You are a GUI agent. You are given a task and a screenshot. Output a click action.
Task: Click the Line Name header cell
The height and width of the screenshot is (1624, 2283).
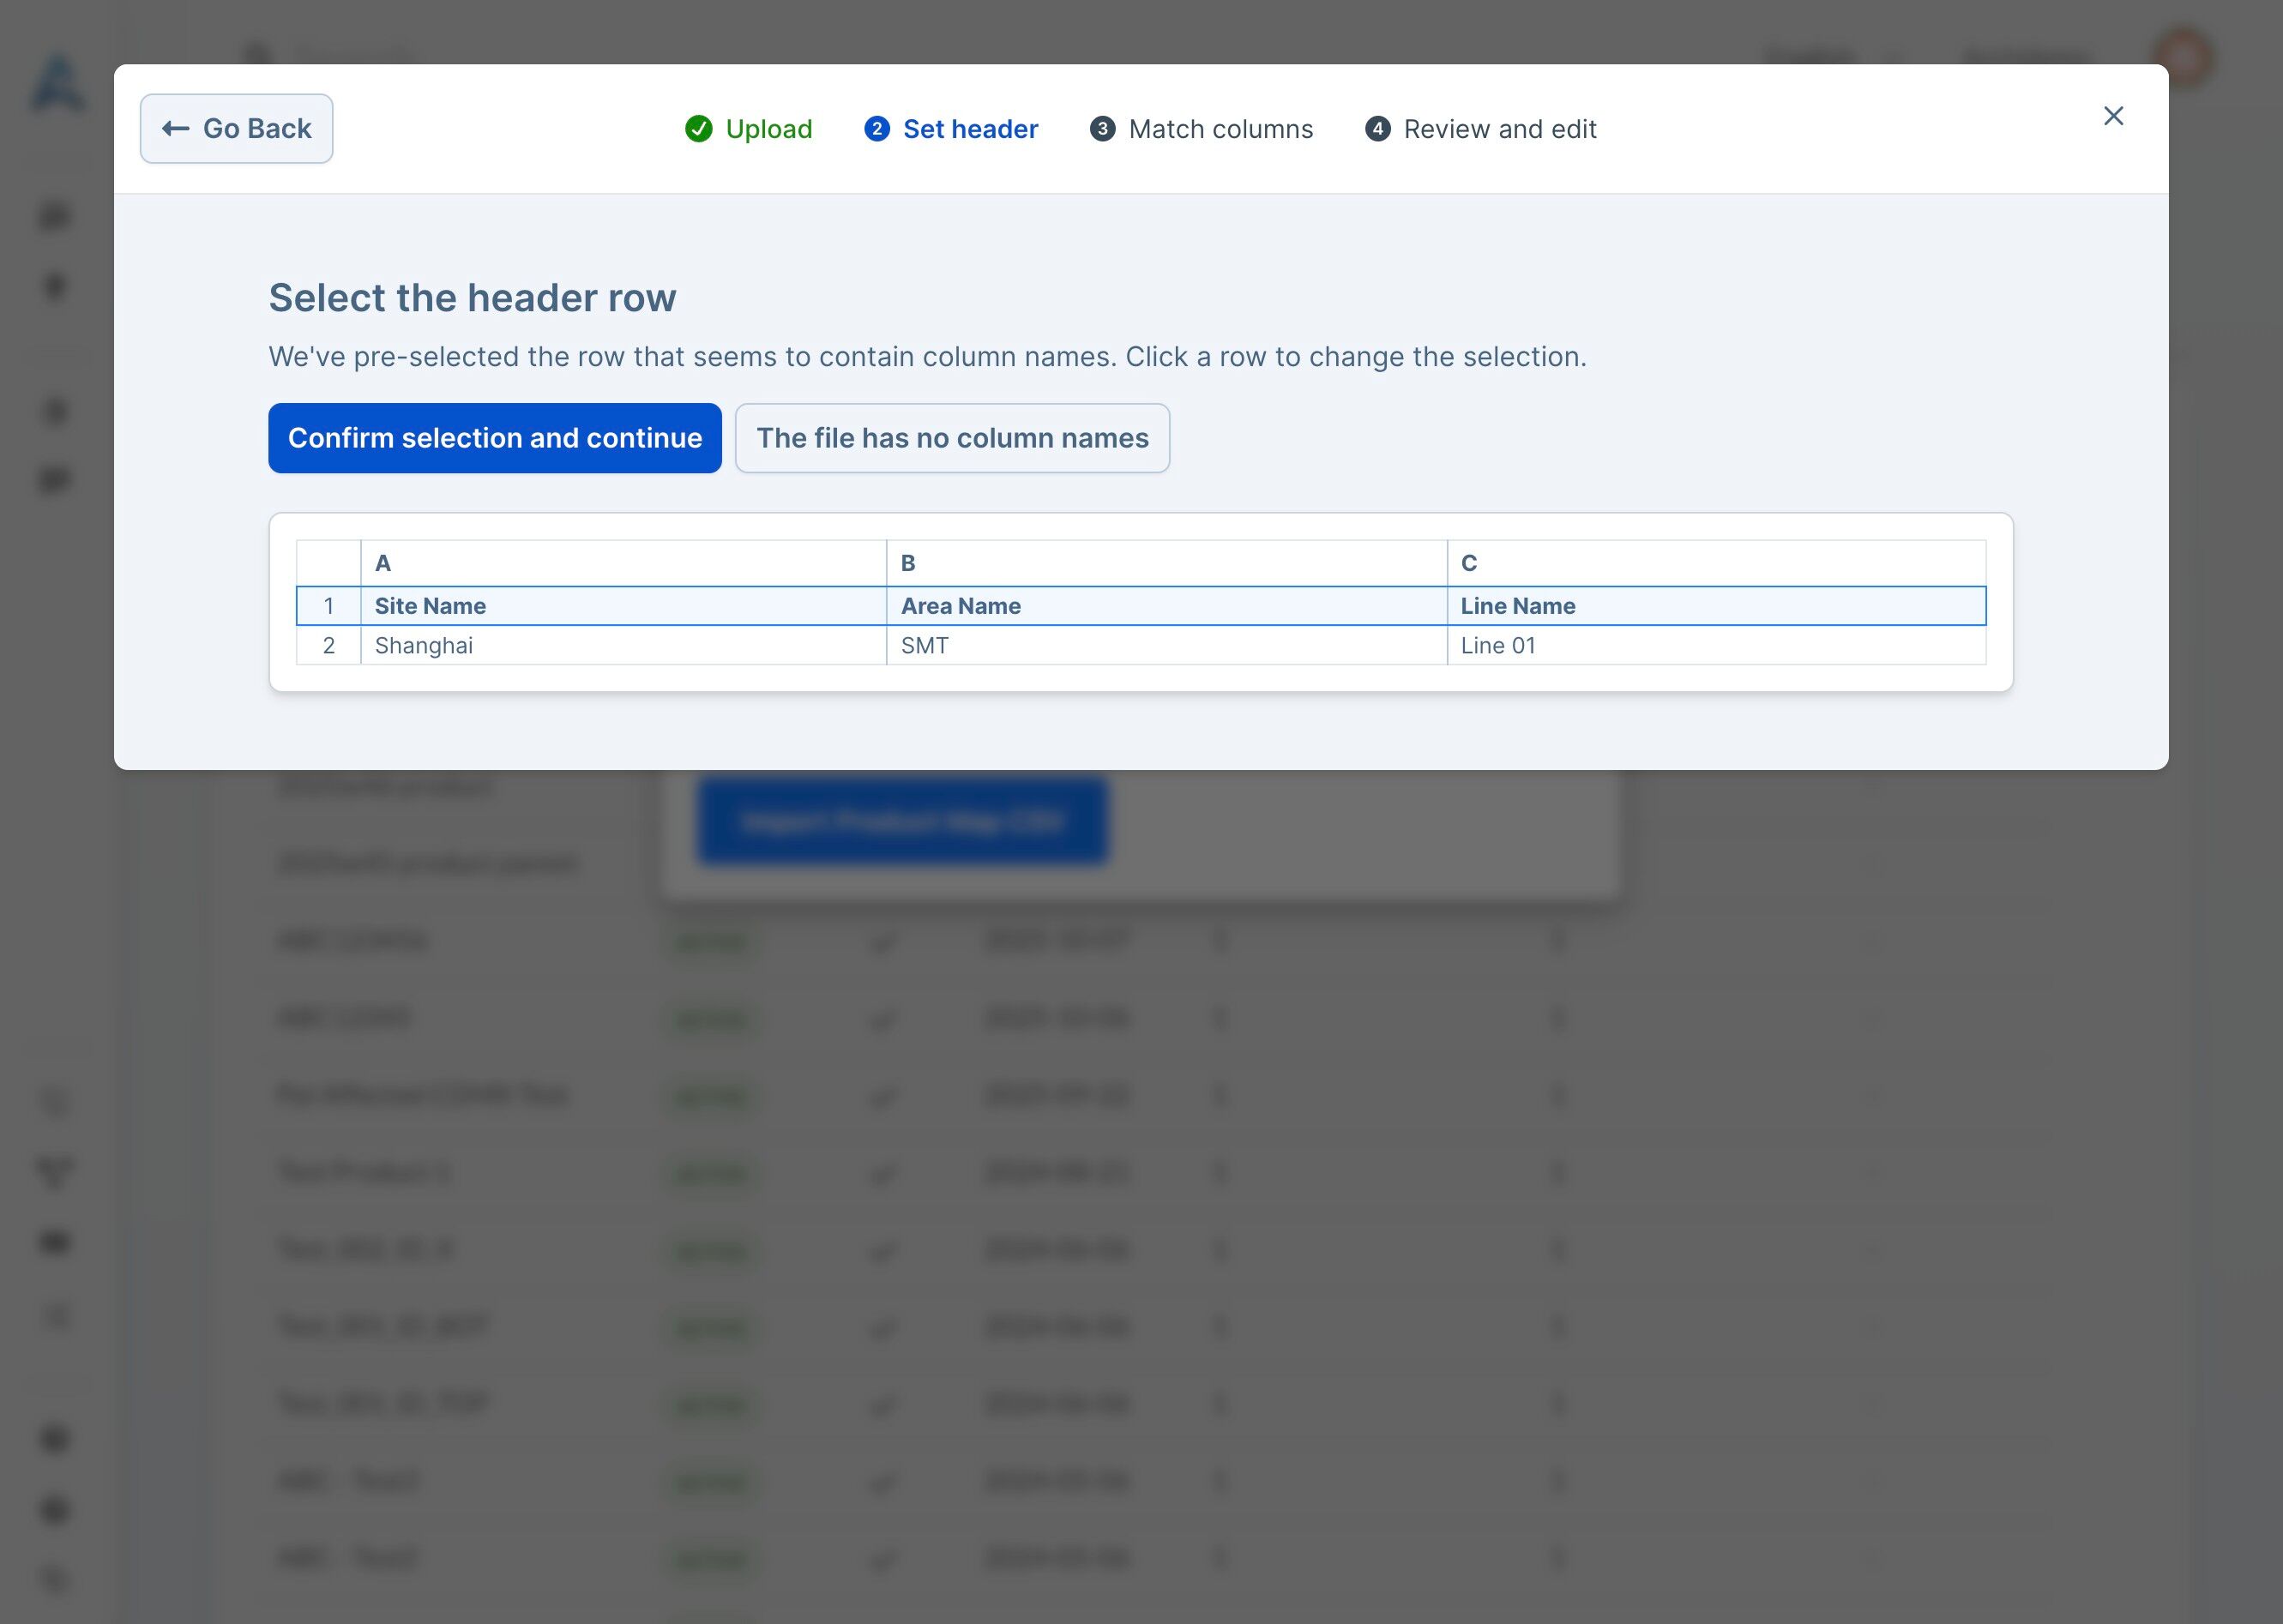[1517, 606]
